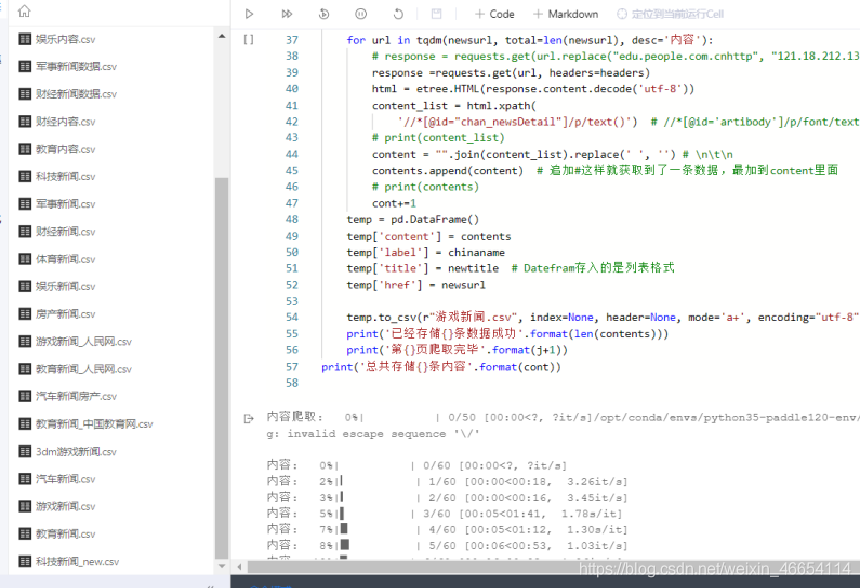
Task: Add a new Code cell
Action: (494, 14)
